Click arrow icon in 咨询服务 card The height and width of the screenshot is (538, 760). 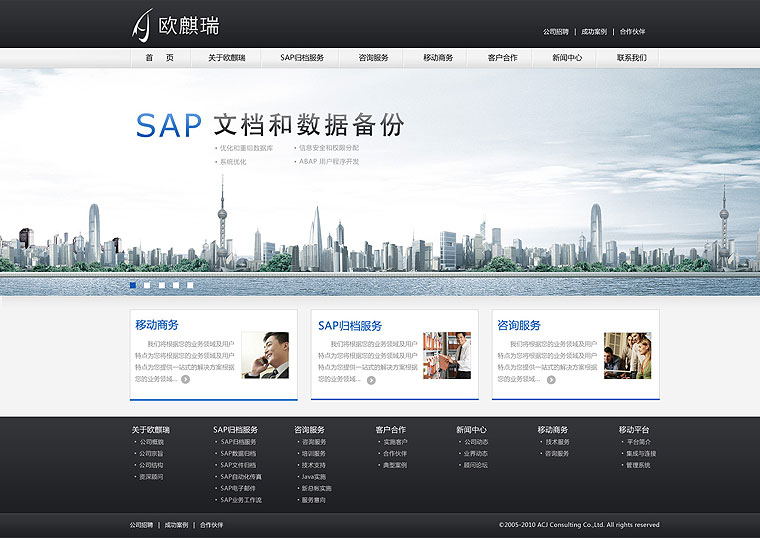coord(551,379)
